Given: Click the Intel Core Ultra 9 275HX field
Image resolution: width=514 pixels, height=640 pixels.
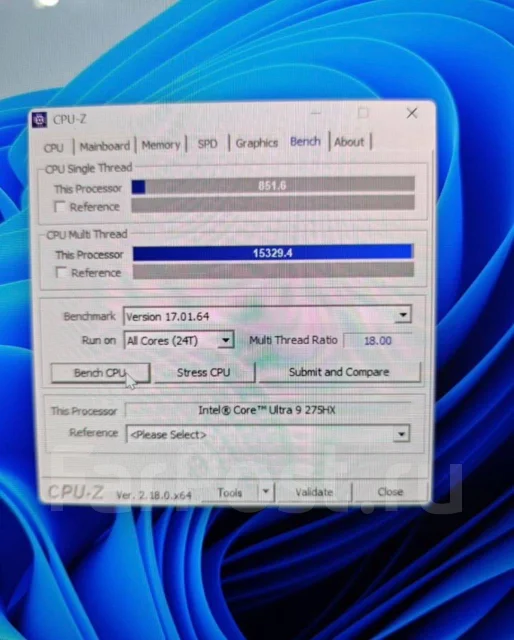Looking at the screenshot, I should pyautogui.click(x=267, y=410).
